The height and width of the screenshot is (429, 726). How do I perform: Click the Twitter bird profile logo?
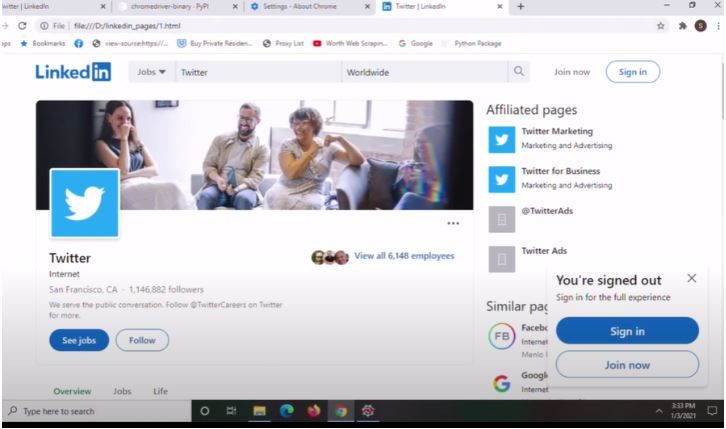click(x=85, y=203)
